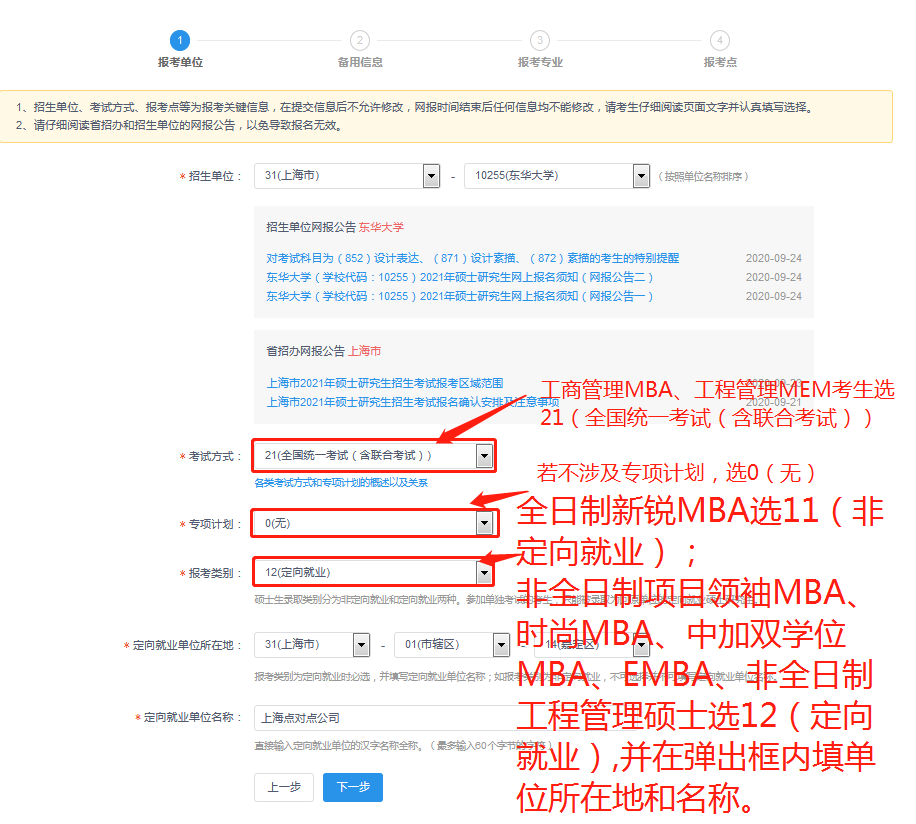Open 各类考试方式和专项计划的概述以及关系 link

pos(341,482)
